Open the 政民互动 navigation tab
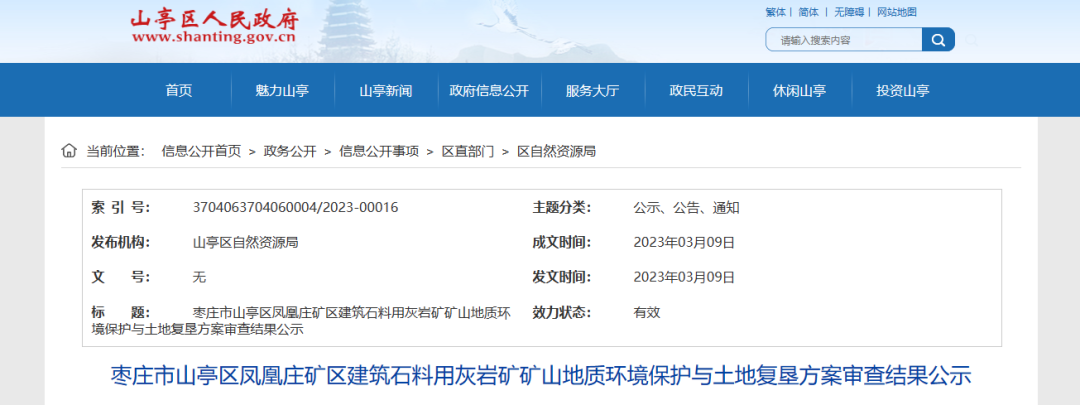This screenshot has height=405, width=1080. [x=696, y=91]
